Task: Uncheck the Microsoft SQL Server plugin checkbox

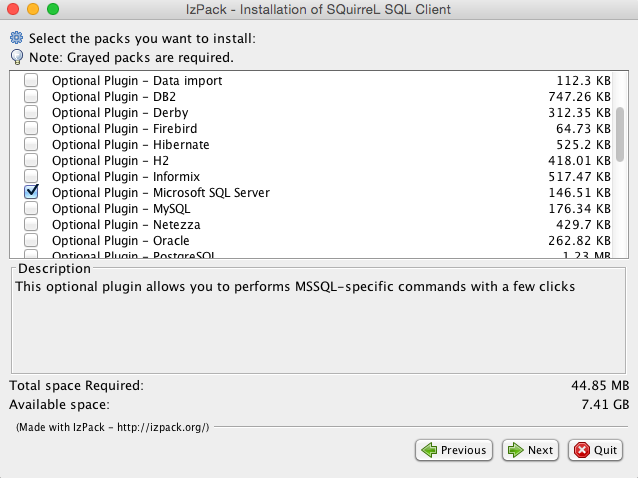Action: pos(31,192)
